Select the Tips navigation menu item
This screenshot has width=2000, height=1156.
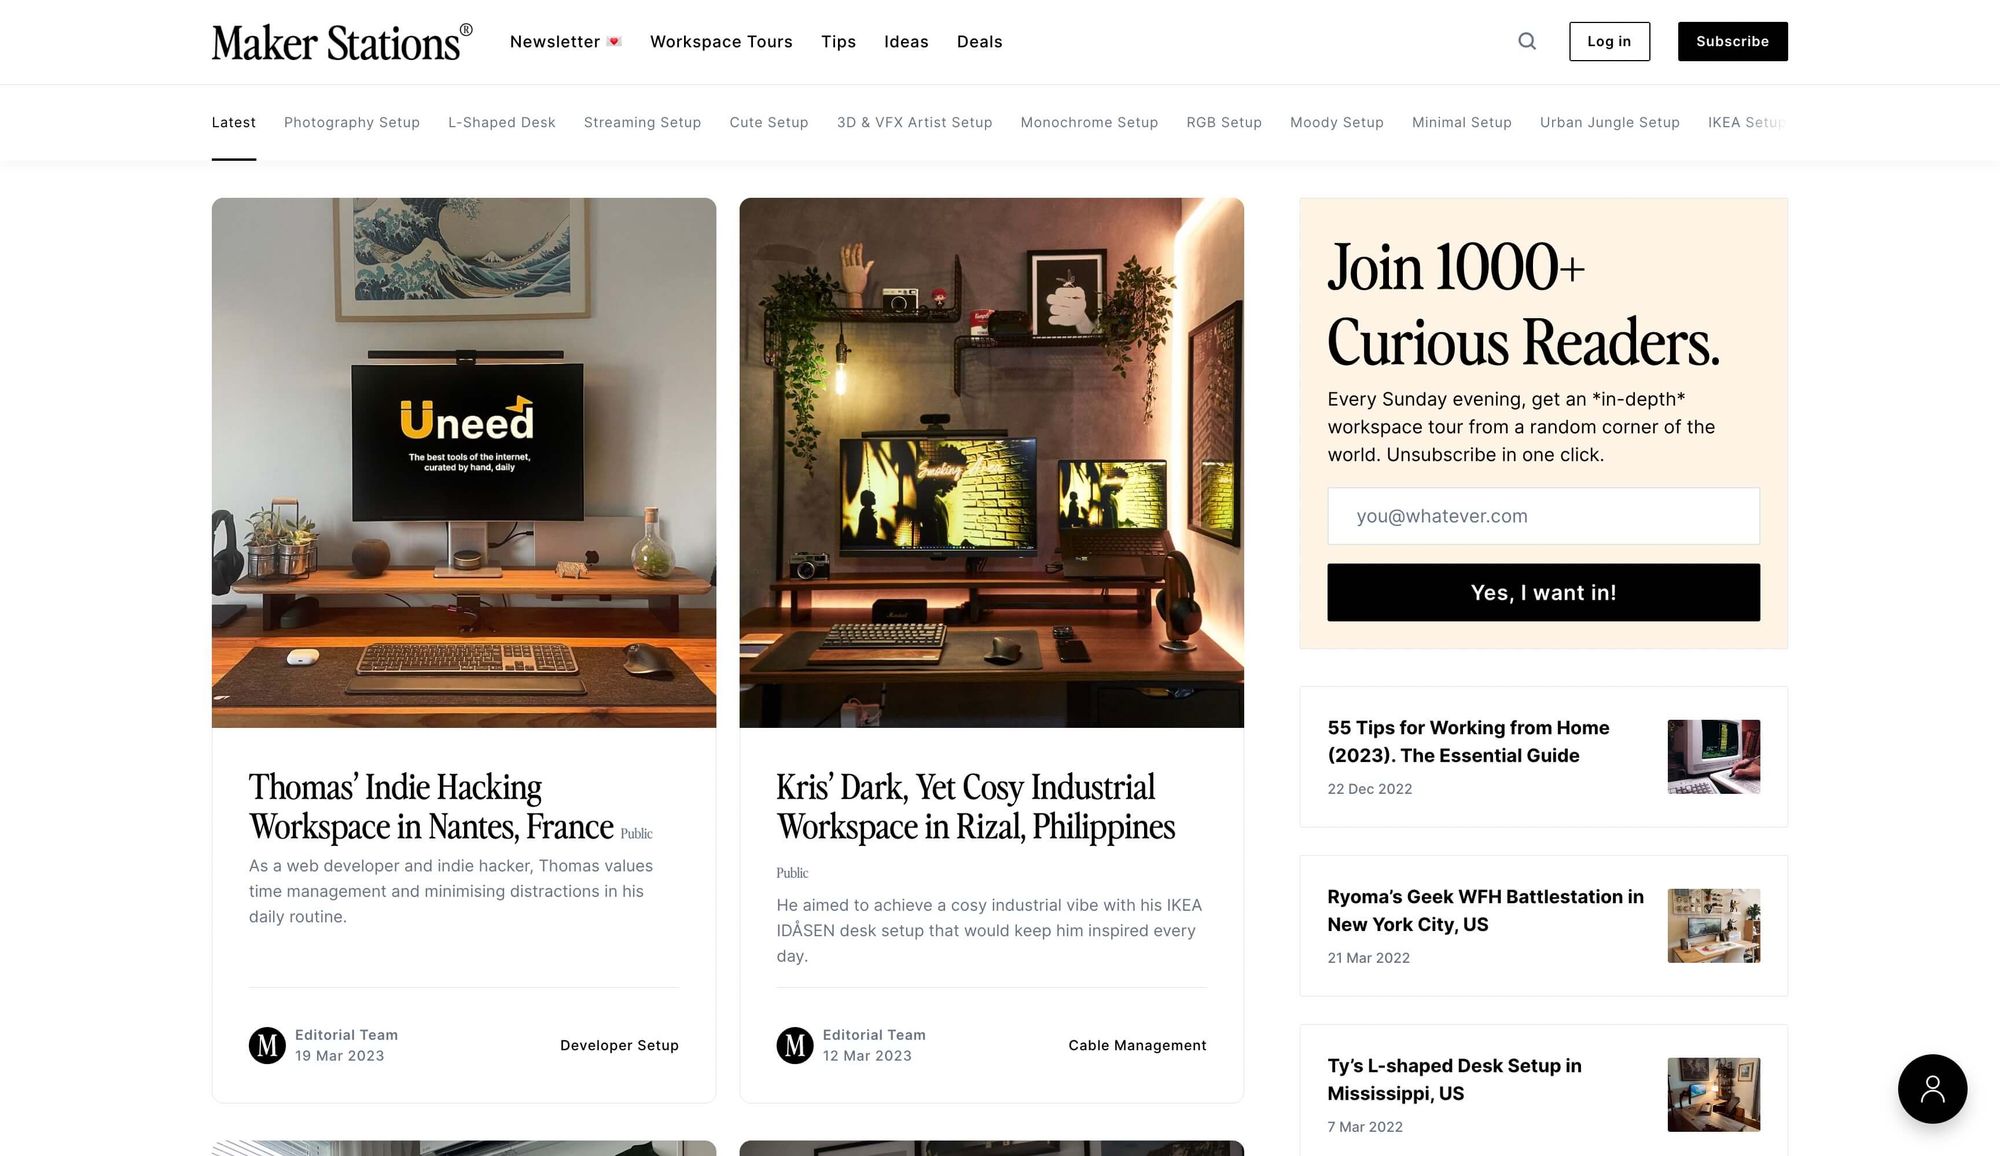pyautogui.click(x=838, y=41)
